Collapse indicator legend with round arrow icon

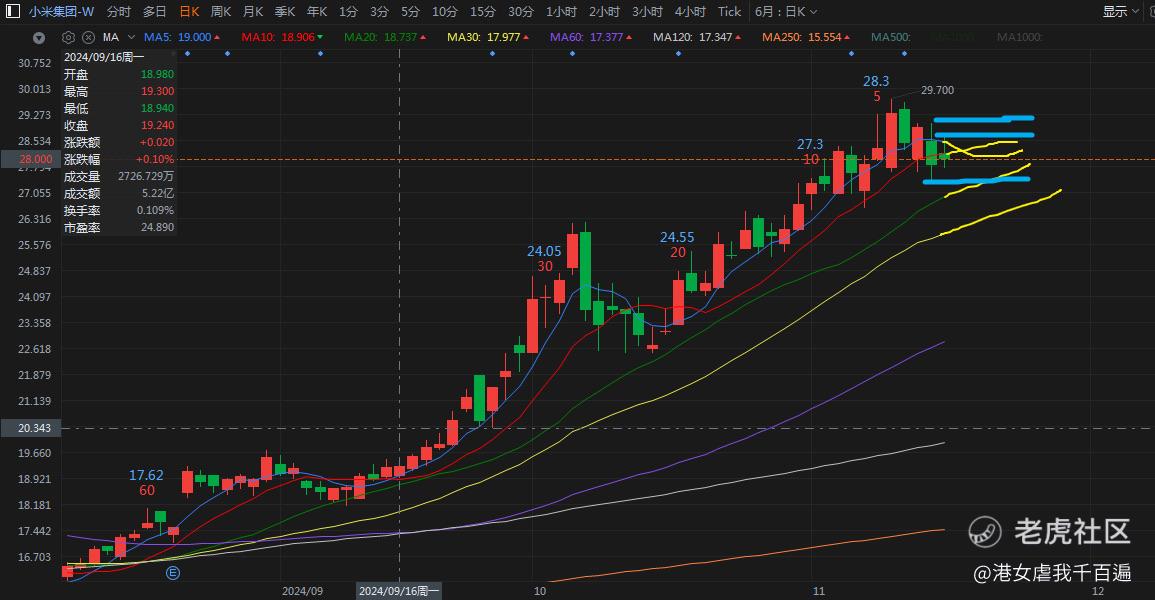point(39,38)
